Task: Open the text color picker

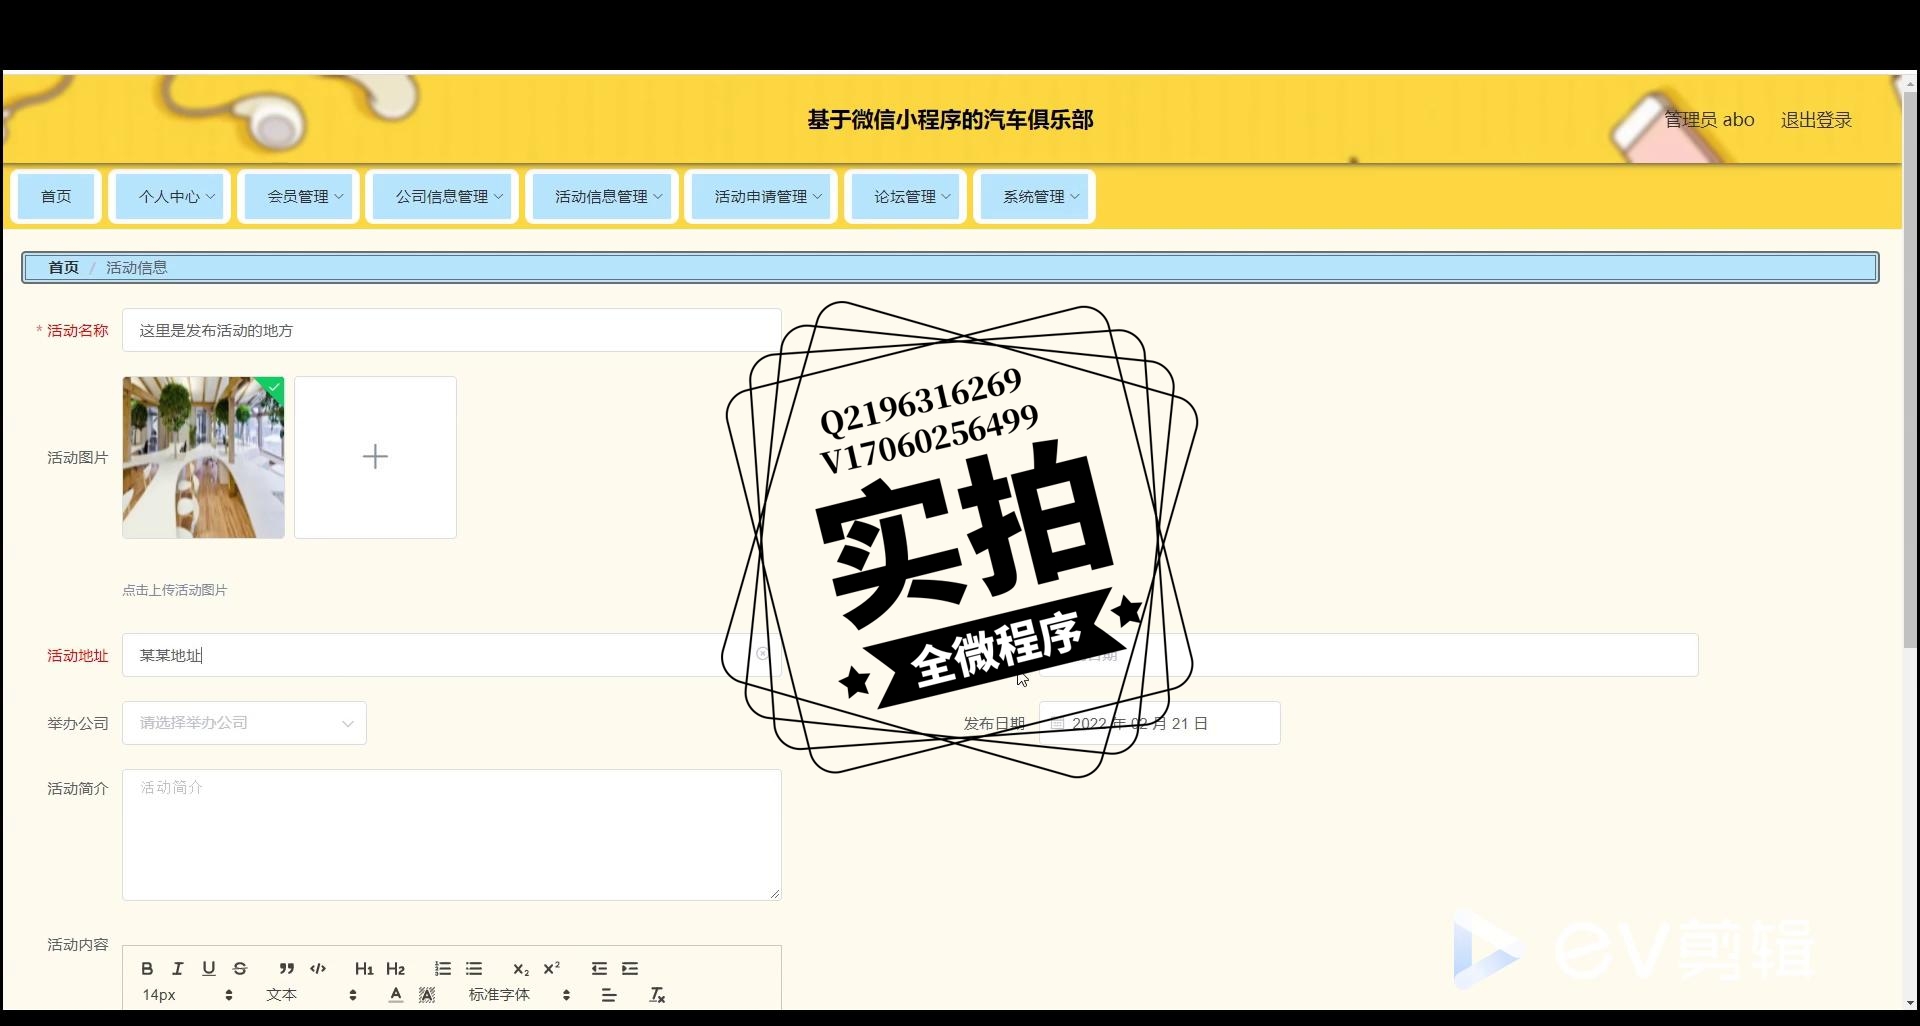Action: pos(396,994)
